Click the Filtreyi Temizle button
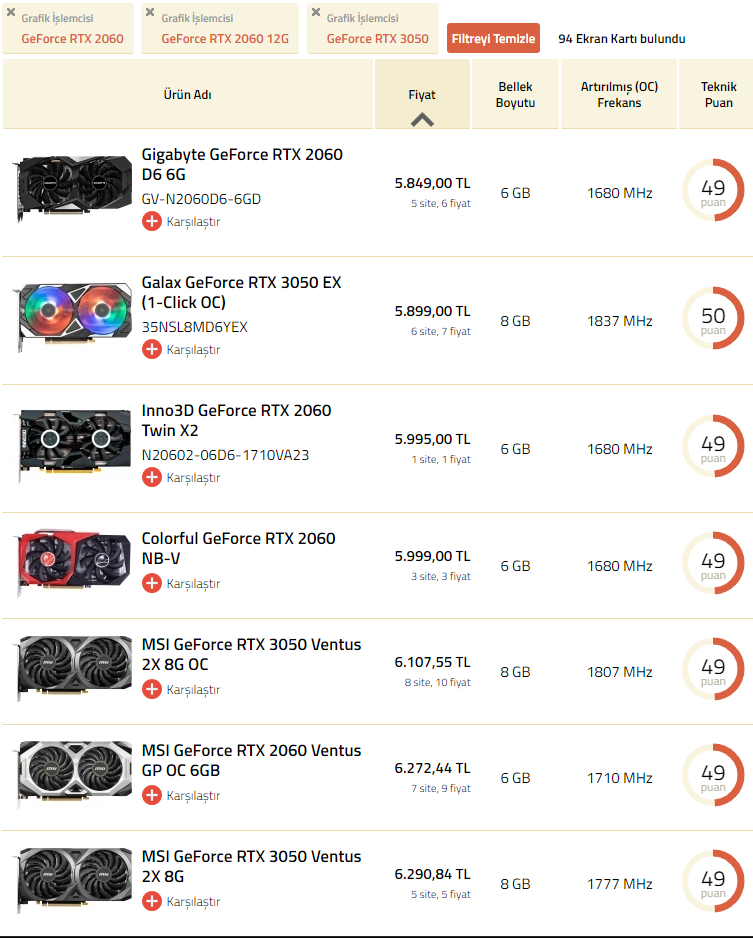753x938 pixels. pos(493,39)
